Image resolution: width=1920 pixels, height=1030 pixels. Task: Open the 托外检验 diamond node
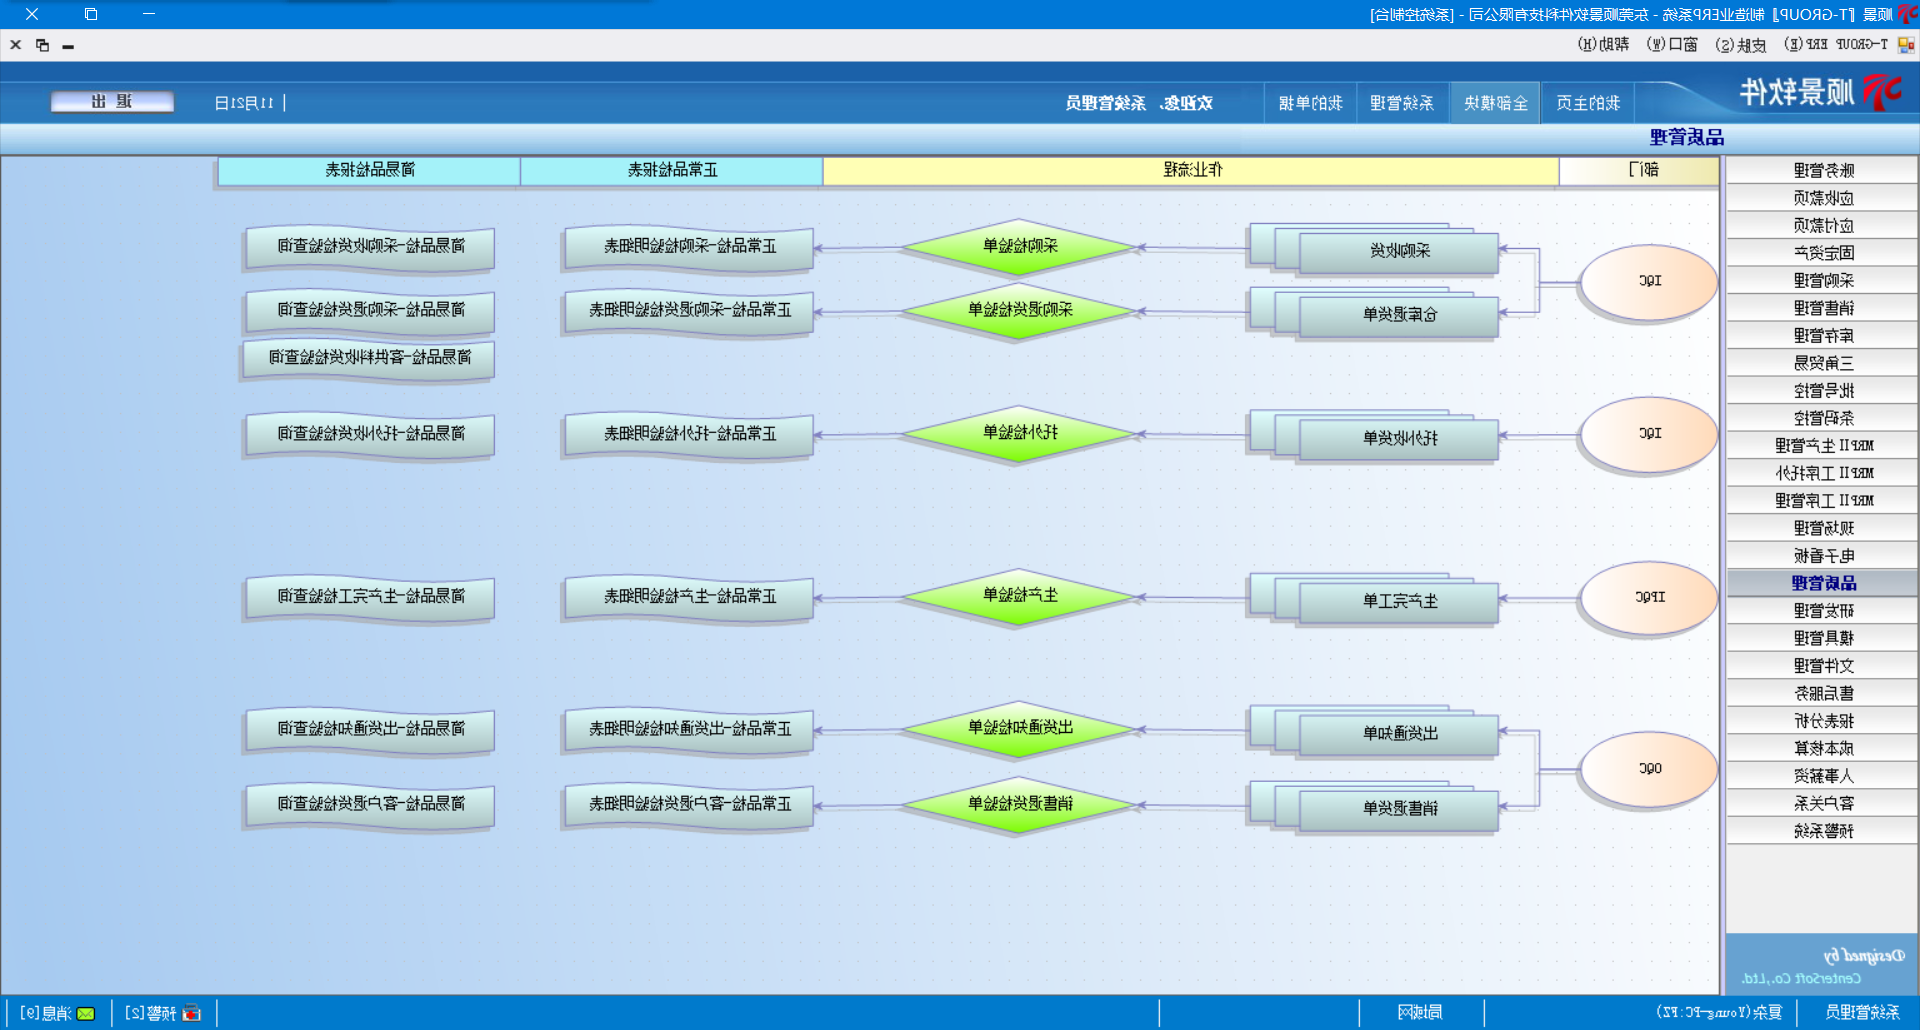pos(1019,433)
